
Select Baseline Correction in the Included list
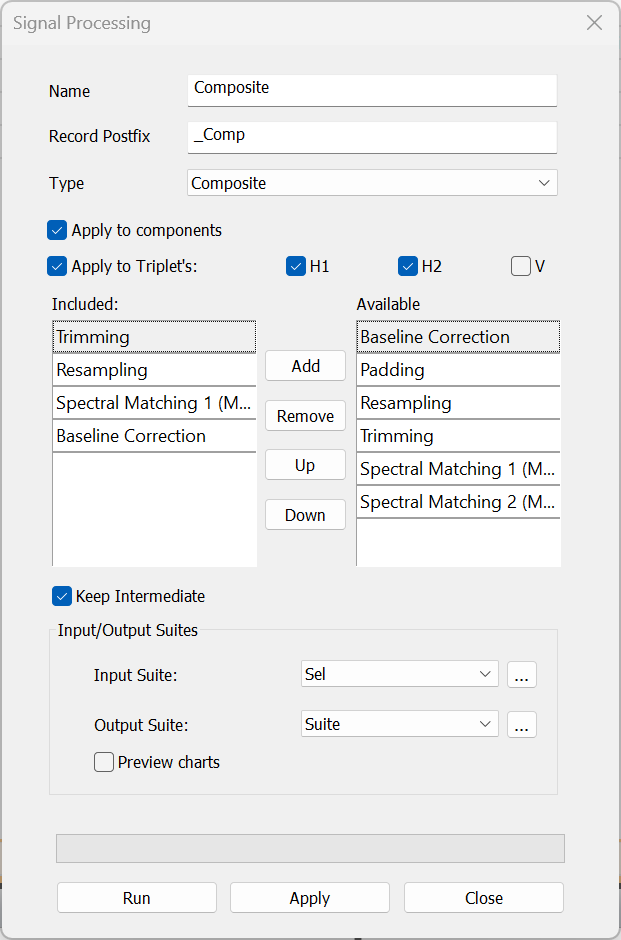pyautogui.click(x=154, y=436)
